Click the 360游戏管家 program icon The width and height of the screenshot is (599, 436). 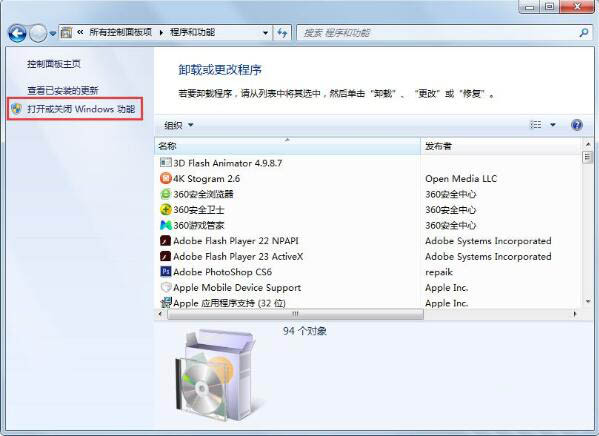[x=166, y=225]
